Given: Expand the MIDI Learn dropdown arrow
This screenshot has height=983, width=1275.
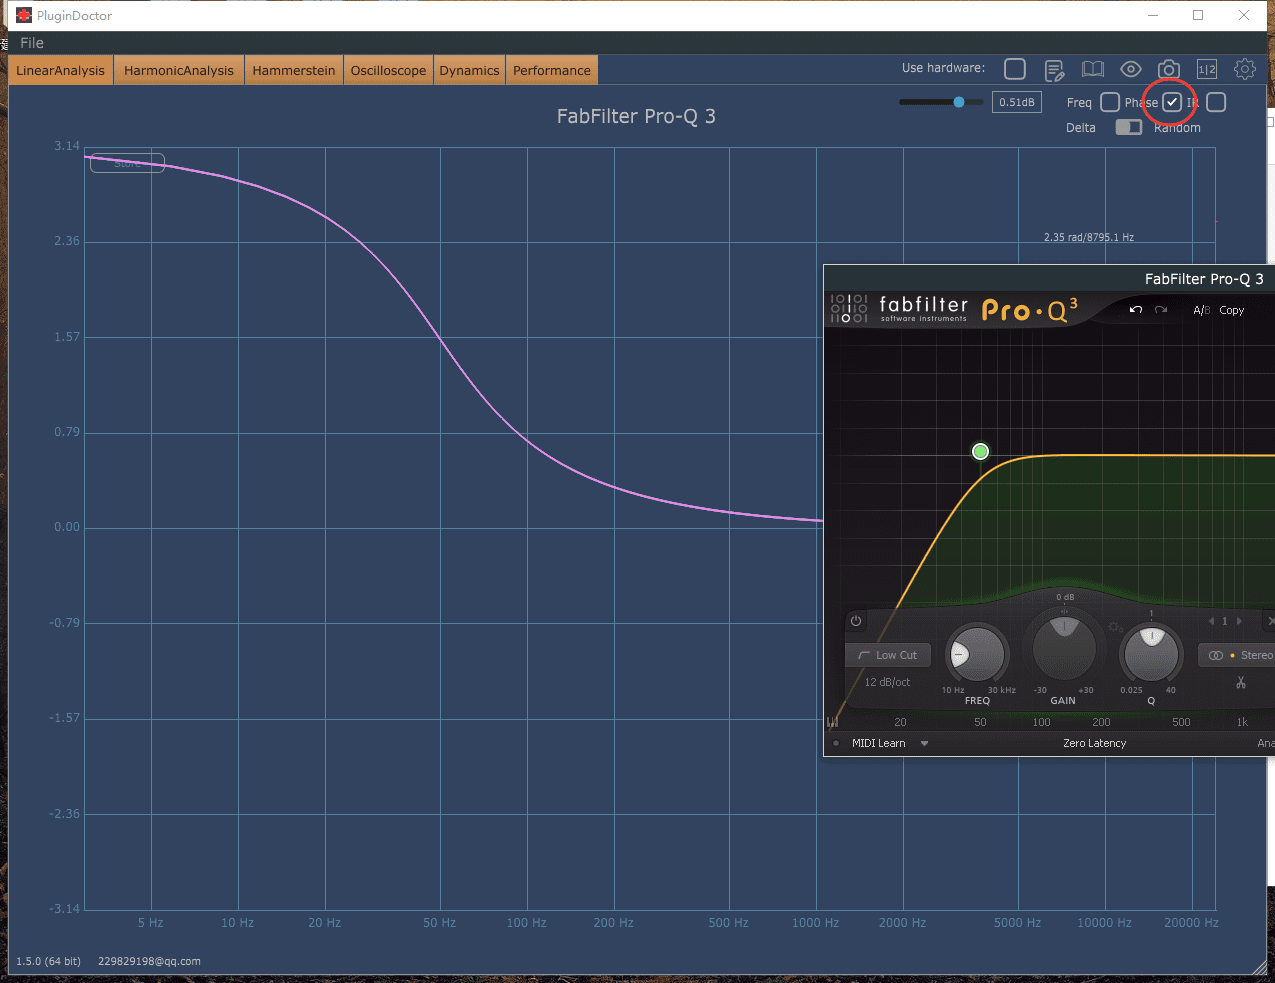Looking at the screenshot, I should pos(924,743).
